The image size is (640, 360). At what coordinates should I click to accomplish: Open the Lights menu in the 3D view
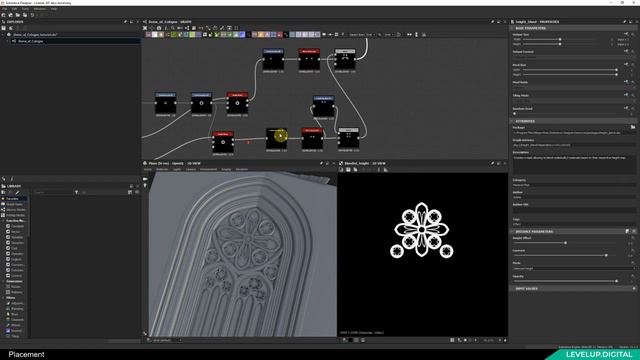(x=177, y=169)
